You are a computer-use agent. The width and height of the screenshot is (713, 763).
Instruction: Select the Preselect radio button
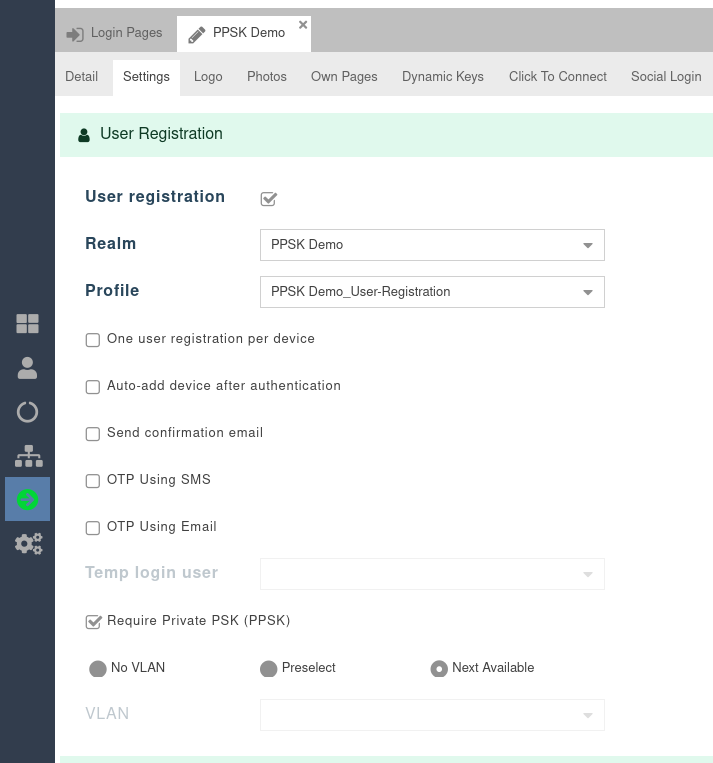click(x=268, y=668)
